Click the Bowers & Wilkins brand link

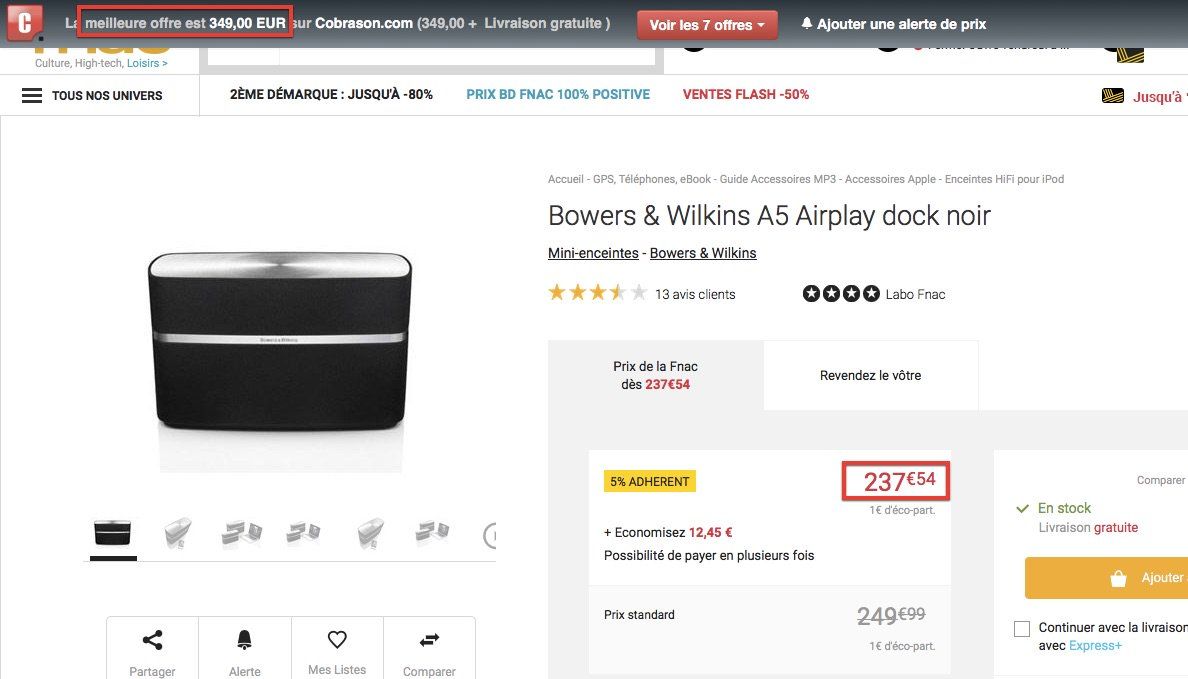703,253
